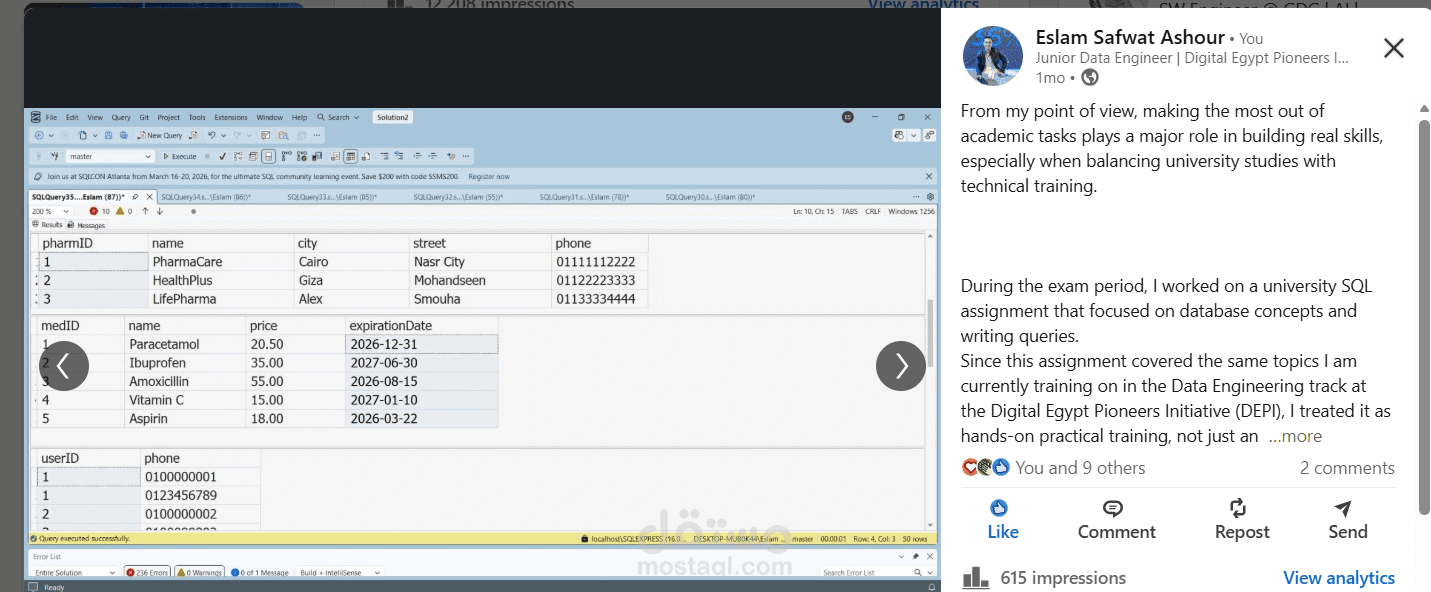This screenshot has height=592, width=1431.
Task: Close the SQLQuery35 tab
Action: click(149, 197)
